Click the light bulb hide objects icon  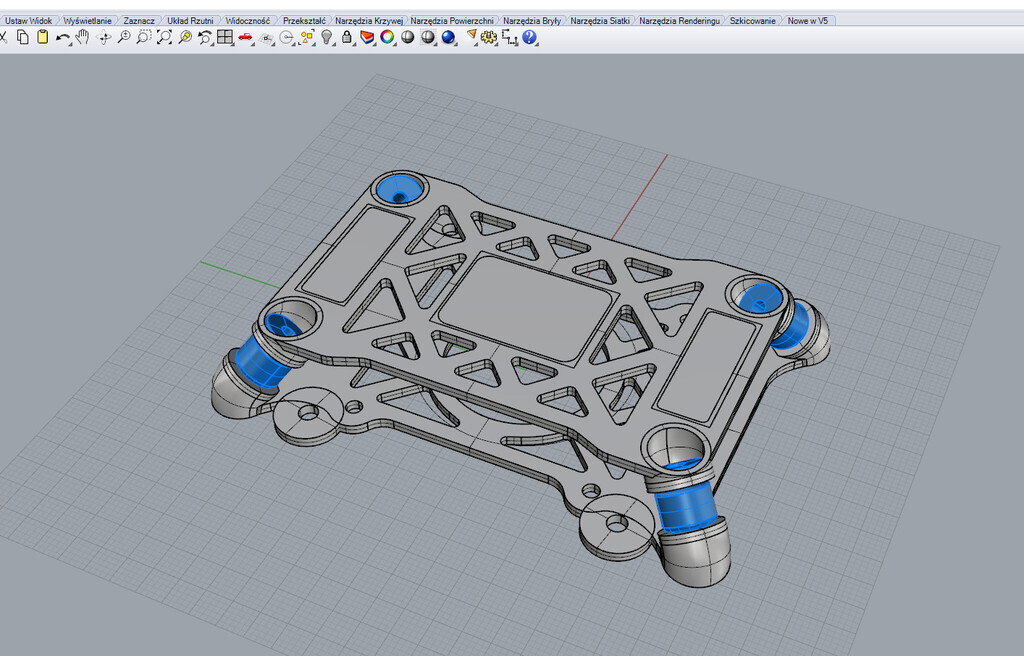(x=326, y=37)
